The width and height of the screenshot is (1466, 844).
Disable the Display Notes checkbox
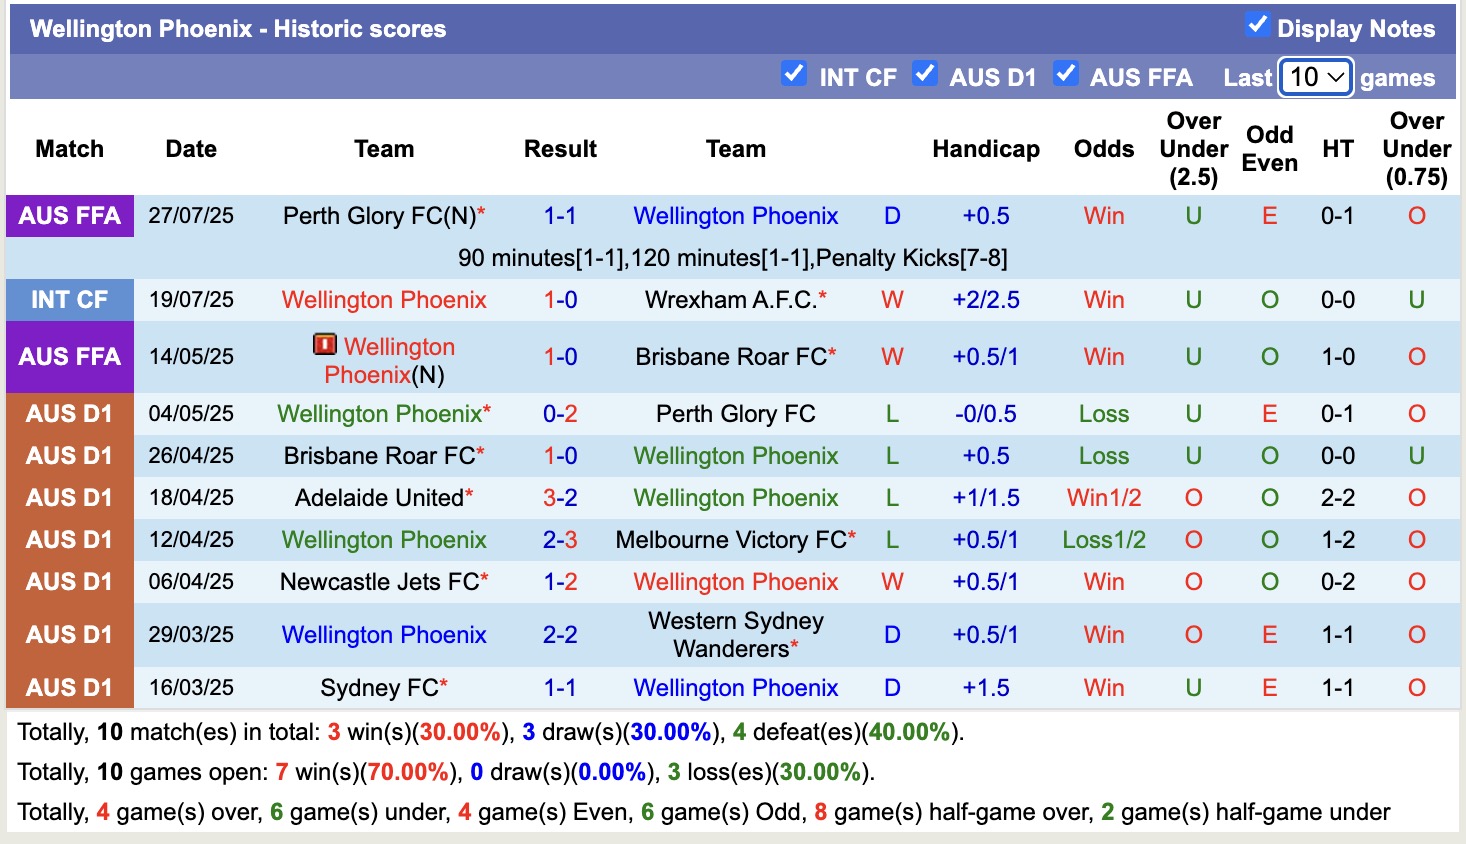click(x=1258, y=26)
